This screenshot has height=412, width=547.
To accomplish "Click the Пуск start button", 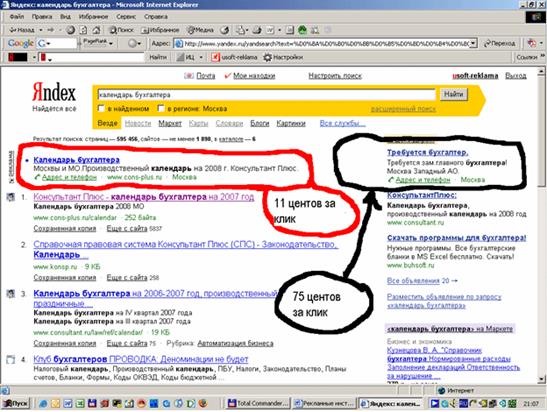I will pyautogui.click(x=16, y=404).
